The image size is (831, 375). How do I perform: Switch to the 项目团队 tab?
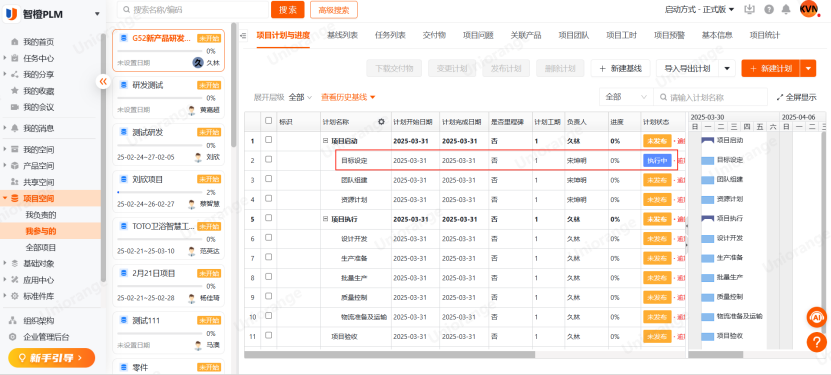[573, 35]
